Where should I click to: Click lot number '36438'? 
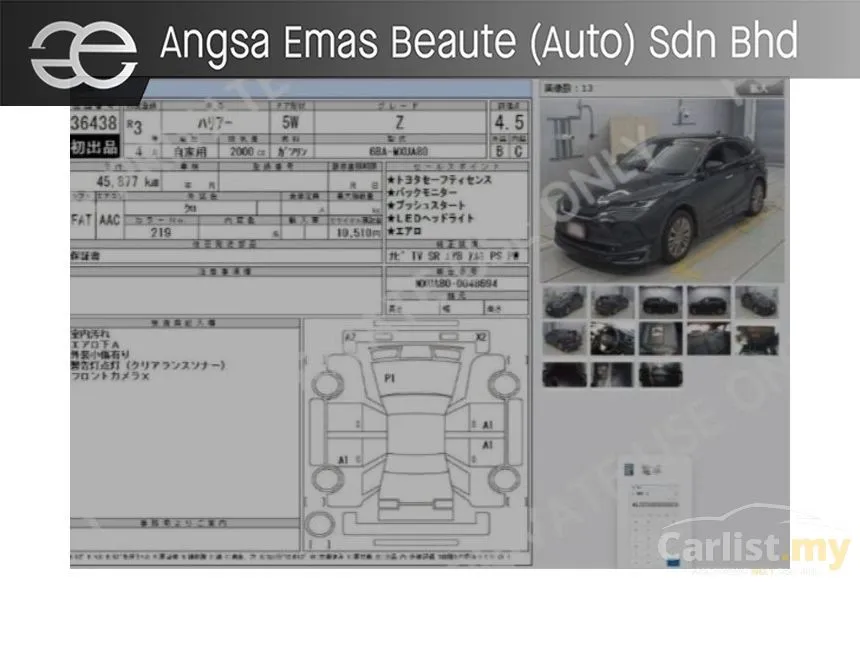(x=94, y=123)
